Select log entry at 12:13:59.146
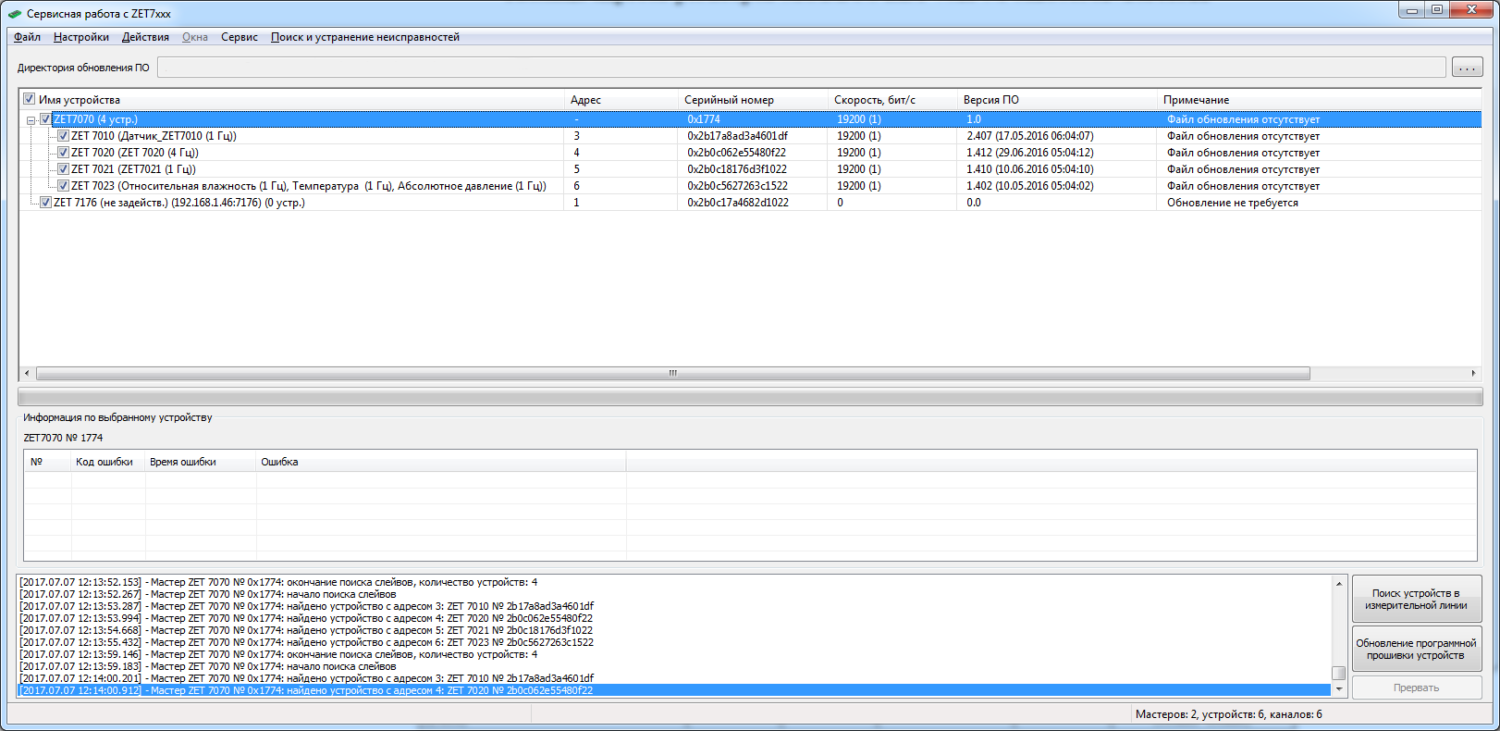The image size is (1500, 731). pos(675,654)
